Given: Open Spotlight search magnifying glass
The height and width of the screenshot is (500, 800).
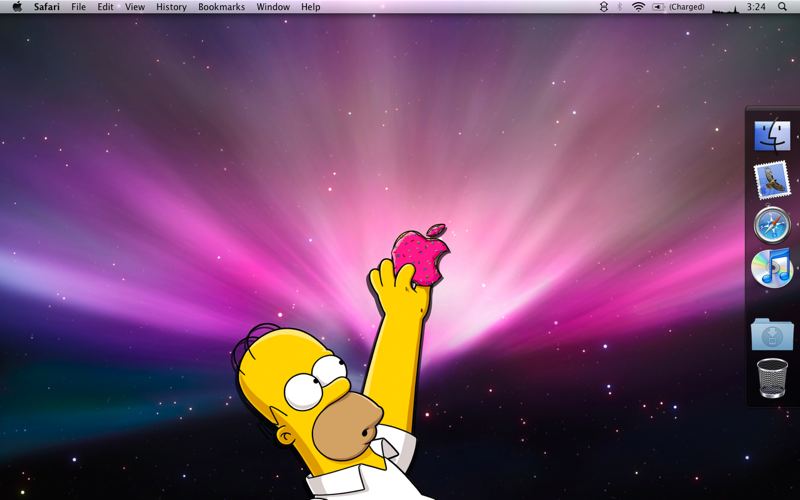Looking at the screenshot, I should (782, 7).
